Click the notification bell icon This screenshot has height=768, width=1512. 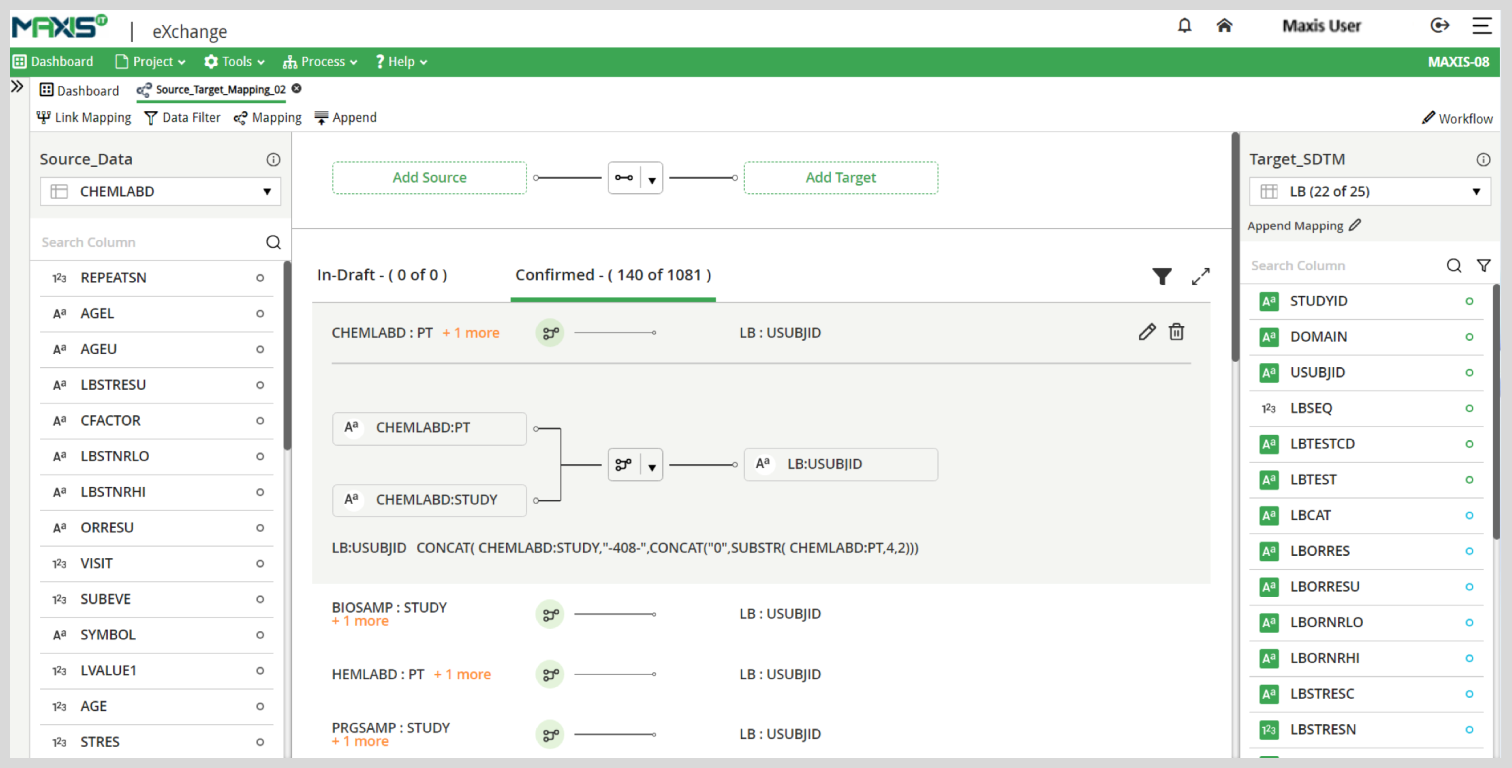coord(1185,26)
